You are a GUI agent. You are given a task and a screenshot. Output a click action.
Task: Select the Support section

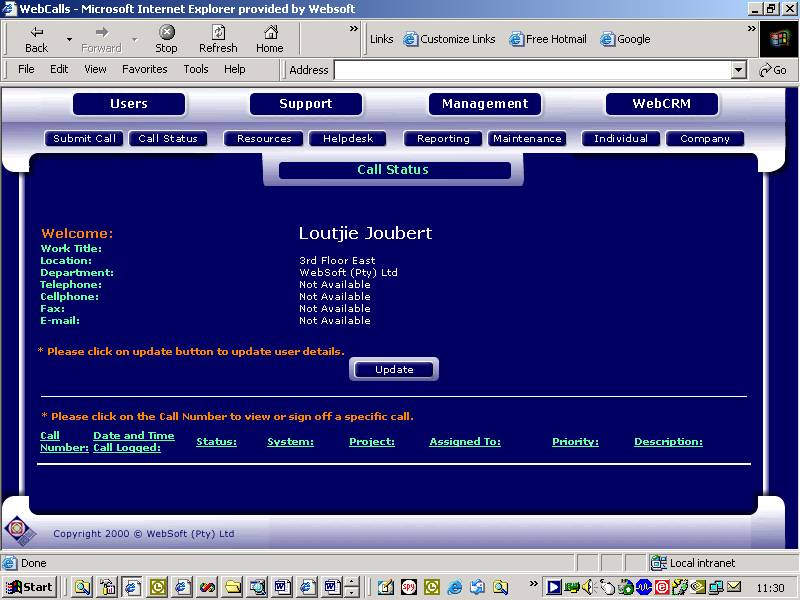[306, 104]
